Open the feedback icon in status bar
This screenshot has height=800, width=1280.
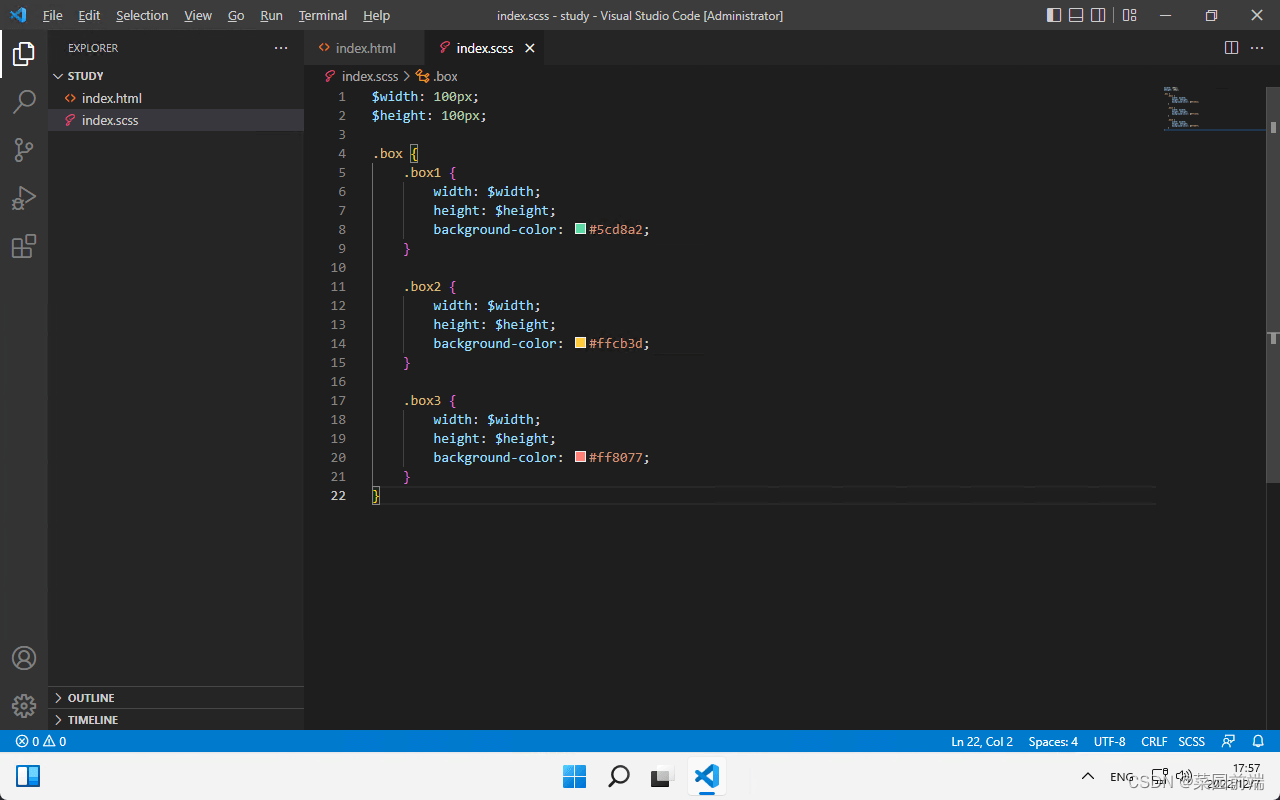1228,741
